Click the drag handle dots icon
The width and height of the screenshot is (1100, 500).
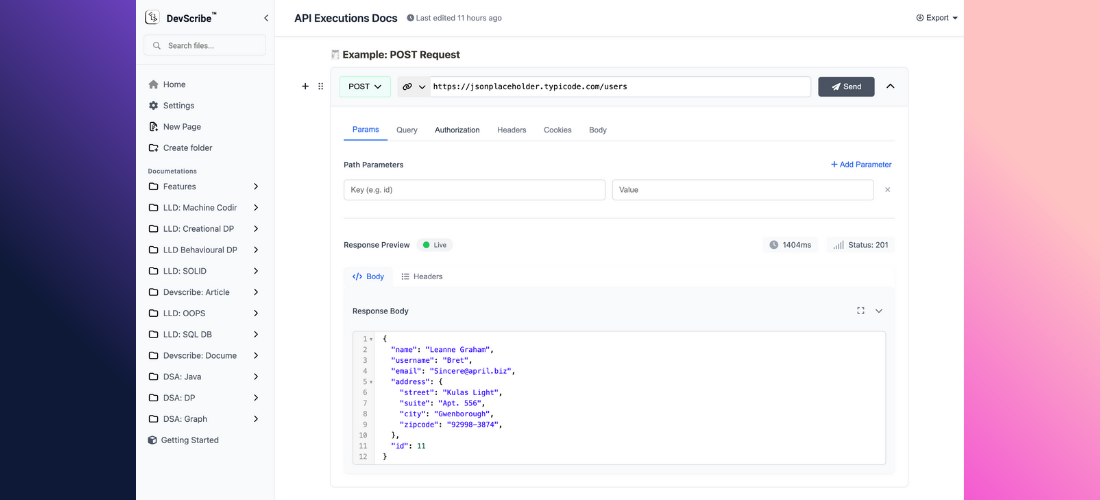(x=321, y=86)
